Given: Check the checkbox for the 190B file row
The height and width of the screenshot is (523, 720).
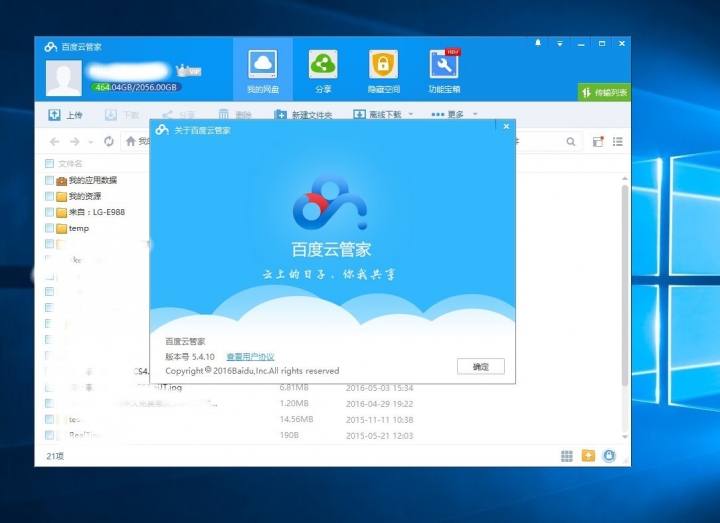Looking at the screenshot, I should 50,435.
